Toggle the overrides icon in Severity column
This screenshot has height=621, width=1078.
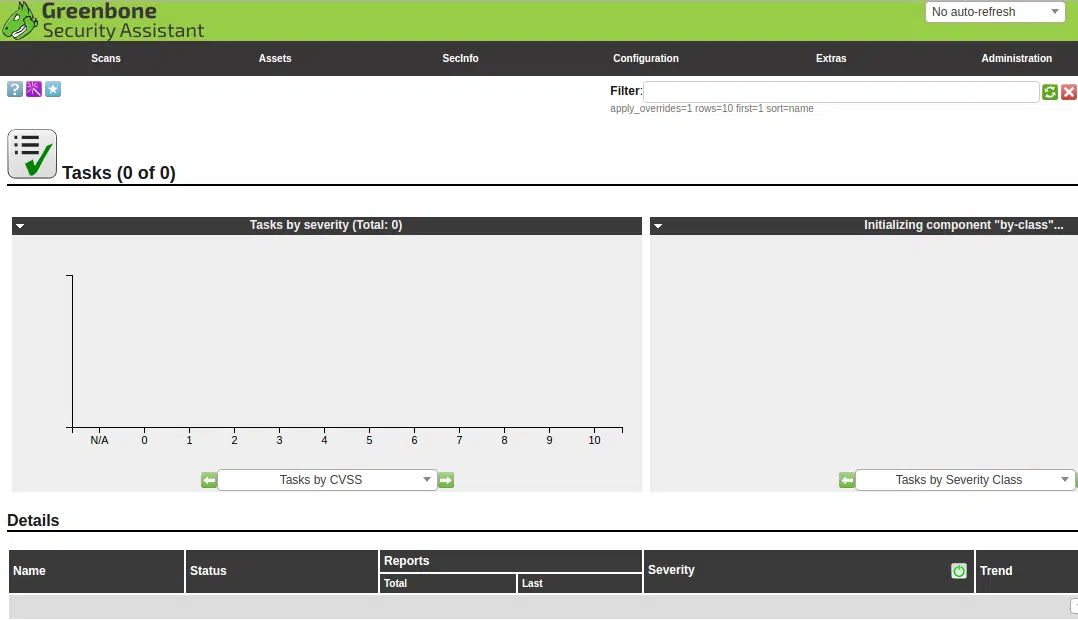coord(958,570)
